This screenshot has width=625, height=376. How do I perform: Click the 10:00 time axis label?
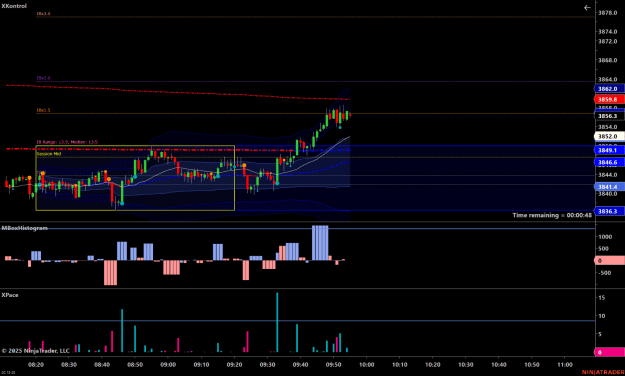point(367,364)
